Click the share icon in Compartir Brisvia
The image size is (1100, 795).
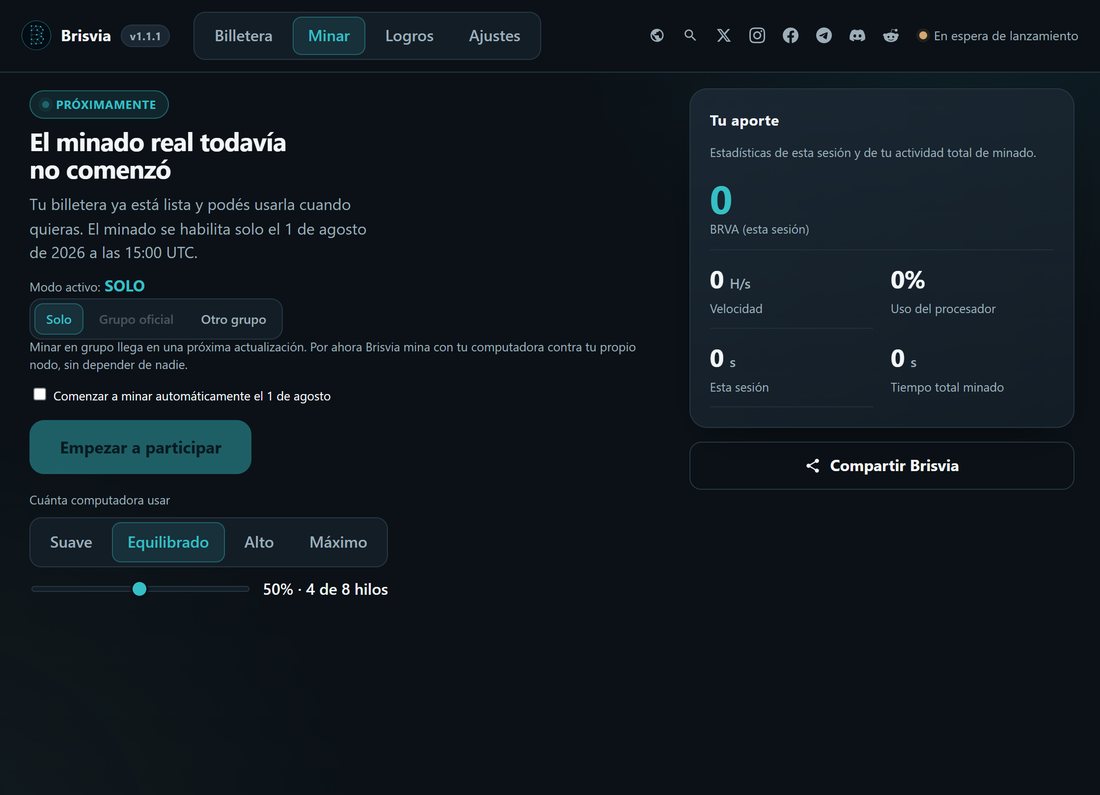(812, 466)
